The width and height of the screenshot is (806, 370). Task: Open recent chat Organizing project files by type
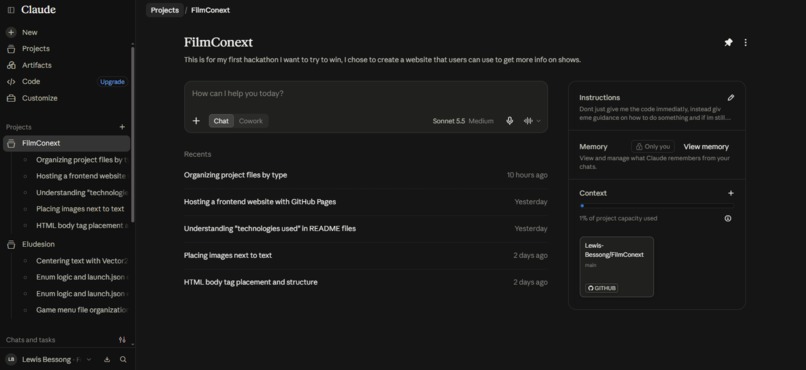365,175
